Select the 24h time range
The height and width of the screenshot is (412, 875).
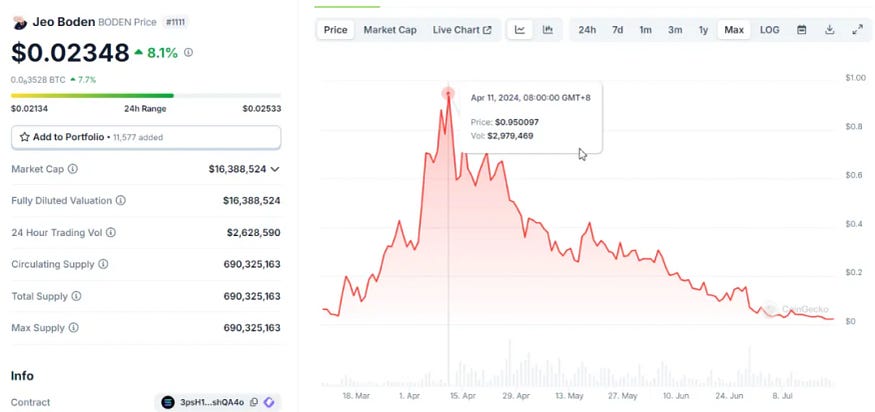coord(587,30)
